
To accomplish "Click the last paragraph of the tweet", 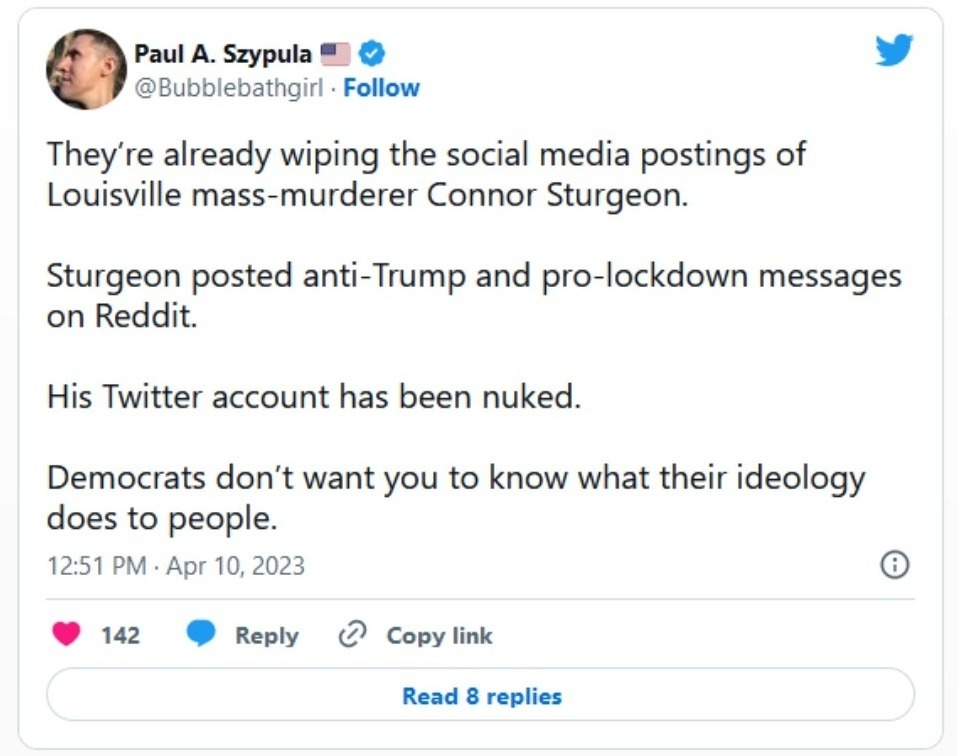I will tap(455, 497).
